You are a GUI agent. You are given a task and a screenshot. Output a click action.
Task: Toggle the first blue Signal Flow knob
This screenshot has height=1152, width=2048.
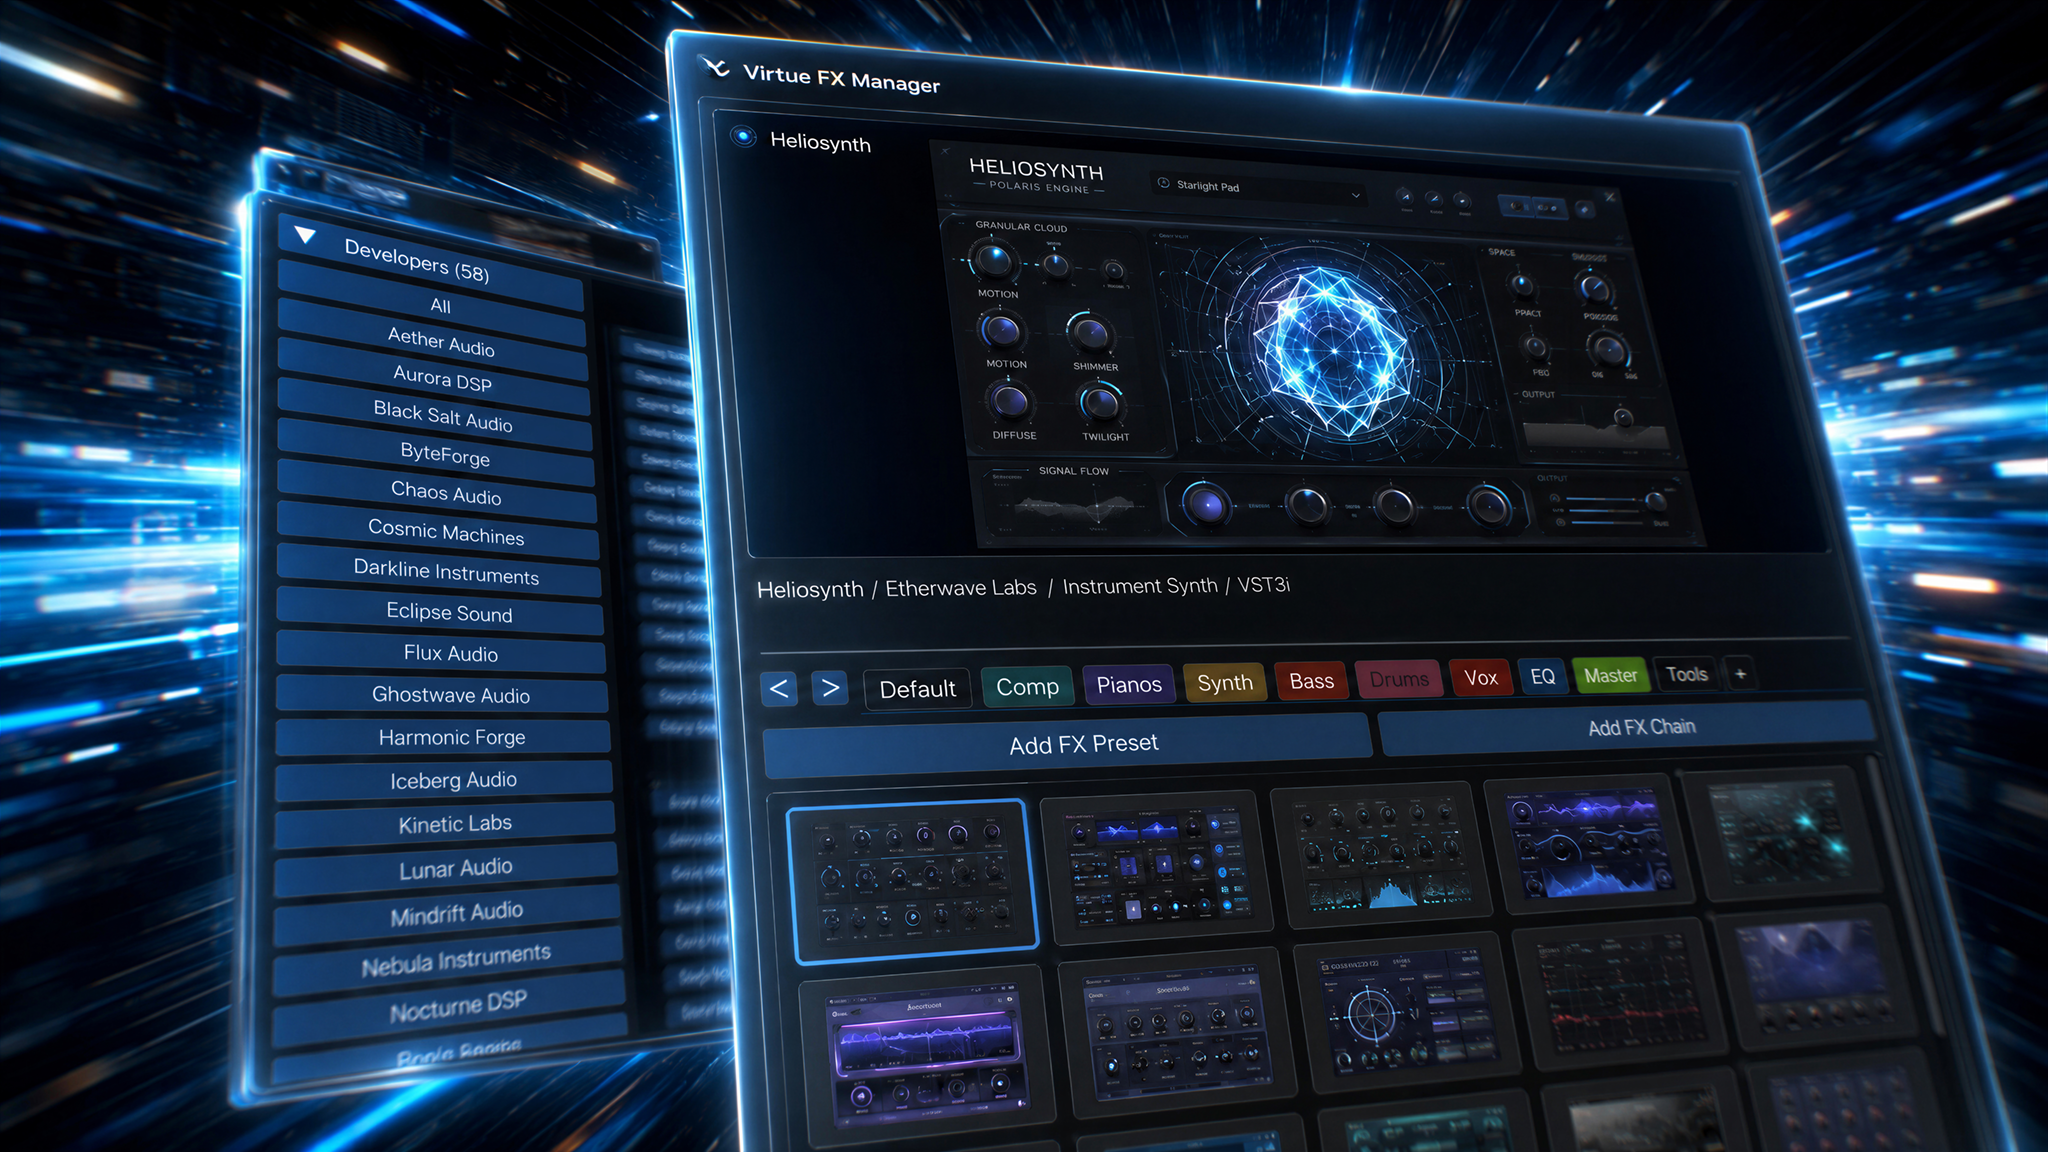pyautogui.click(x=1206, y=505)
